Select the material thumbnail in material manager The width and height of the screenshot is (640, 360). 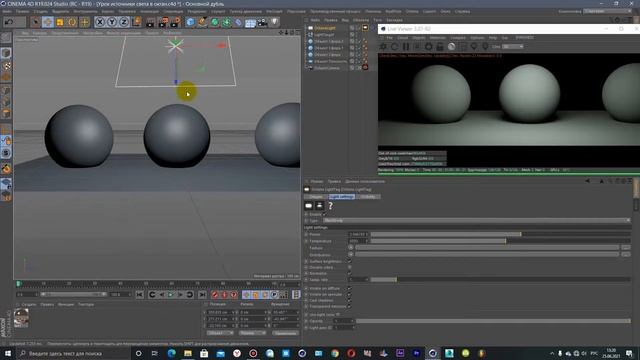pyautogui.click(x=21, y=318)
